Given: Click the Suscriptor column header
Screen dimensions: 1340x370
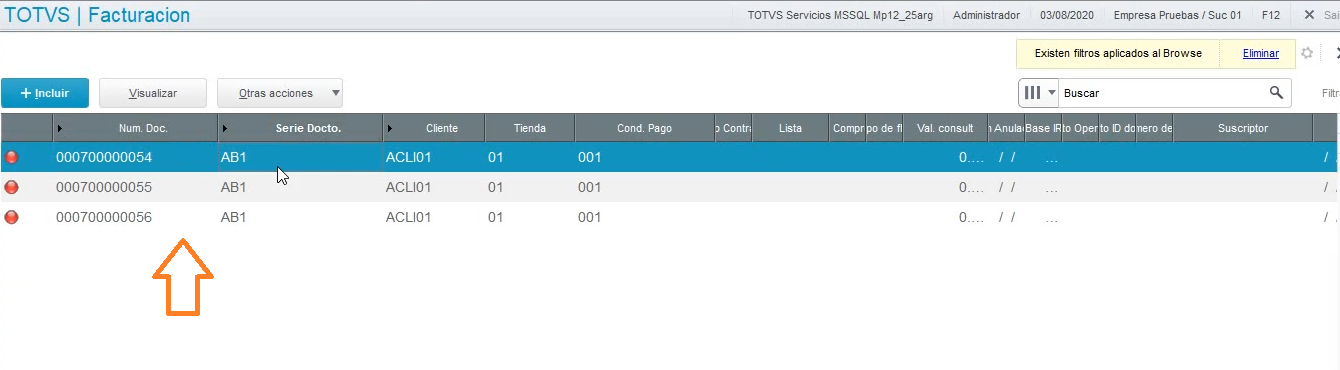Looking at the screenshot, I should tap(1243, 128).
